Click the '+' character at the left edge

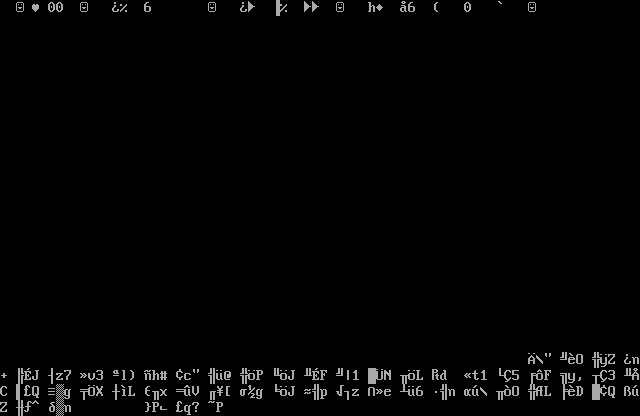(4, 376)
